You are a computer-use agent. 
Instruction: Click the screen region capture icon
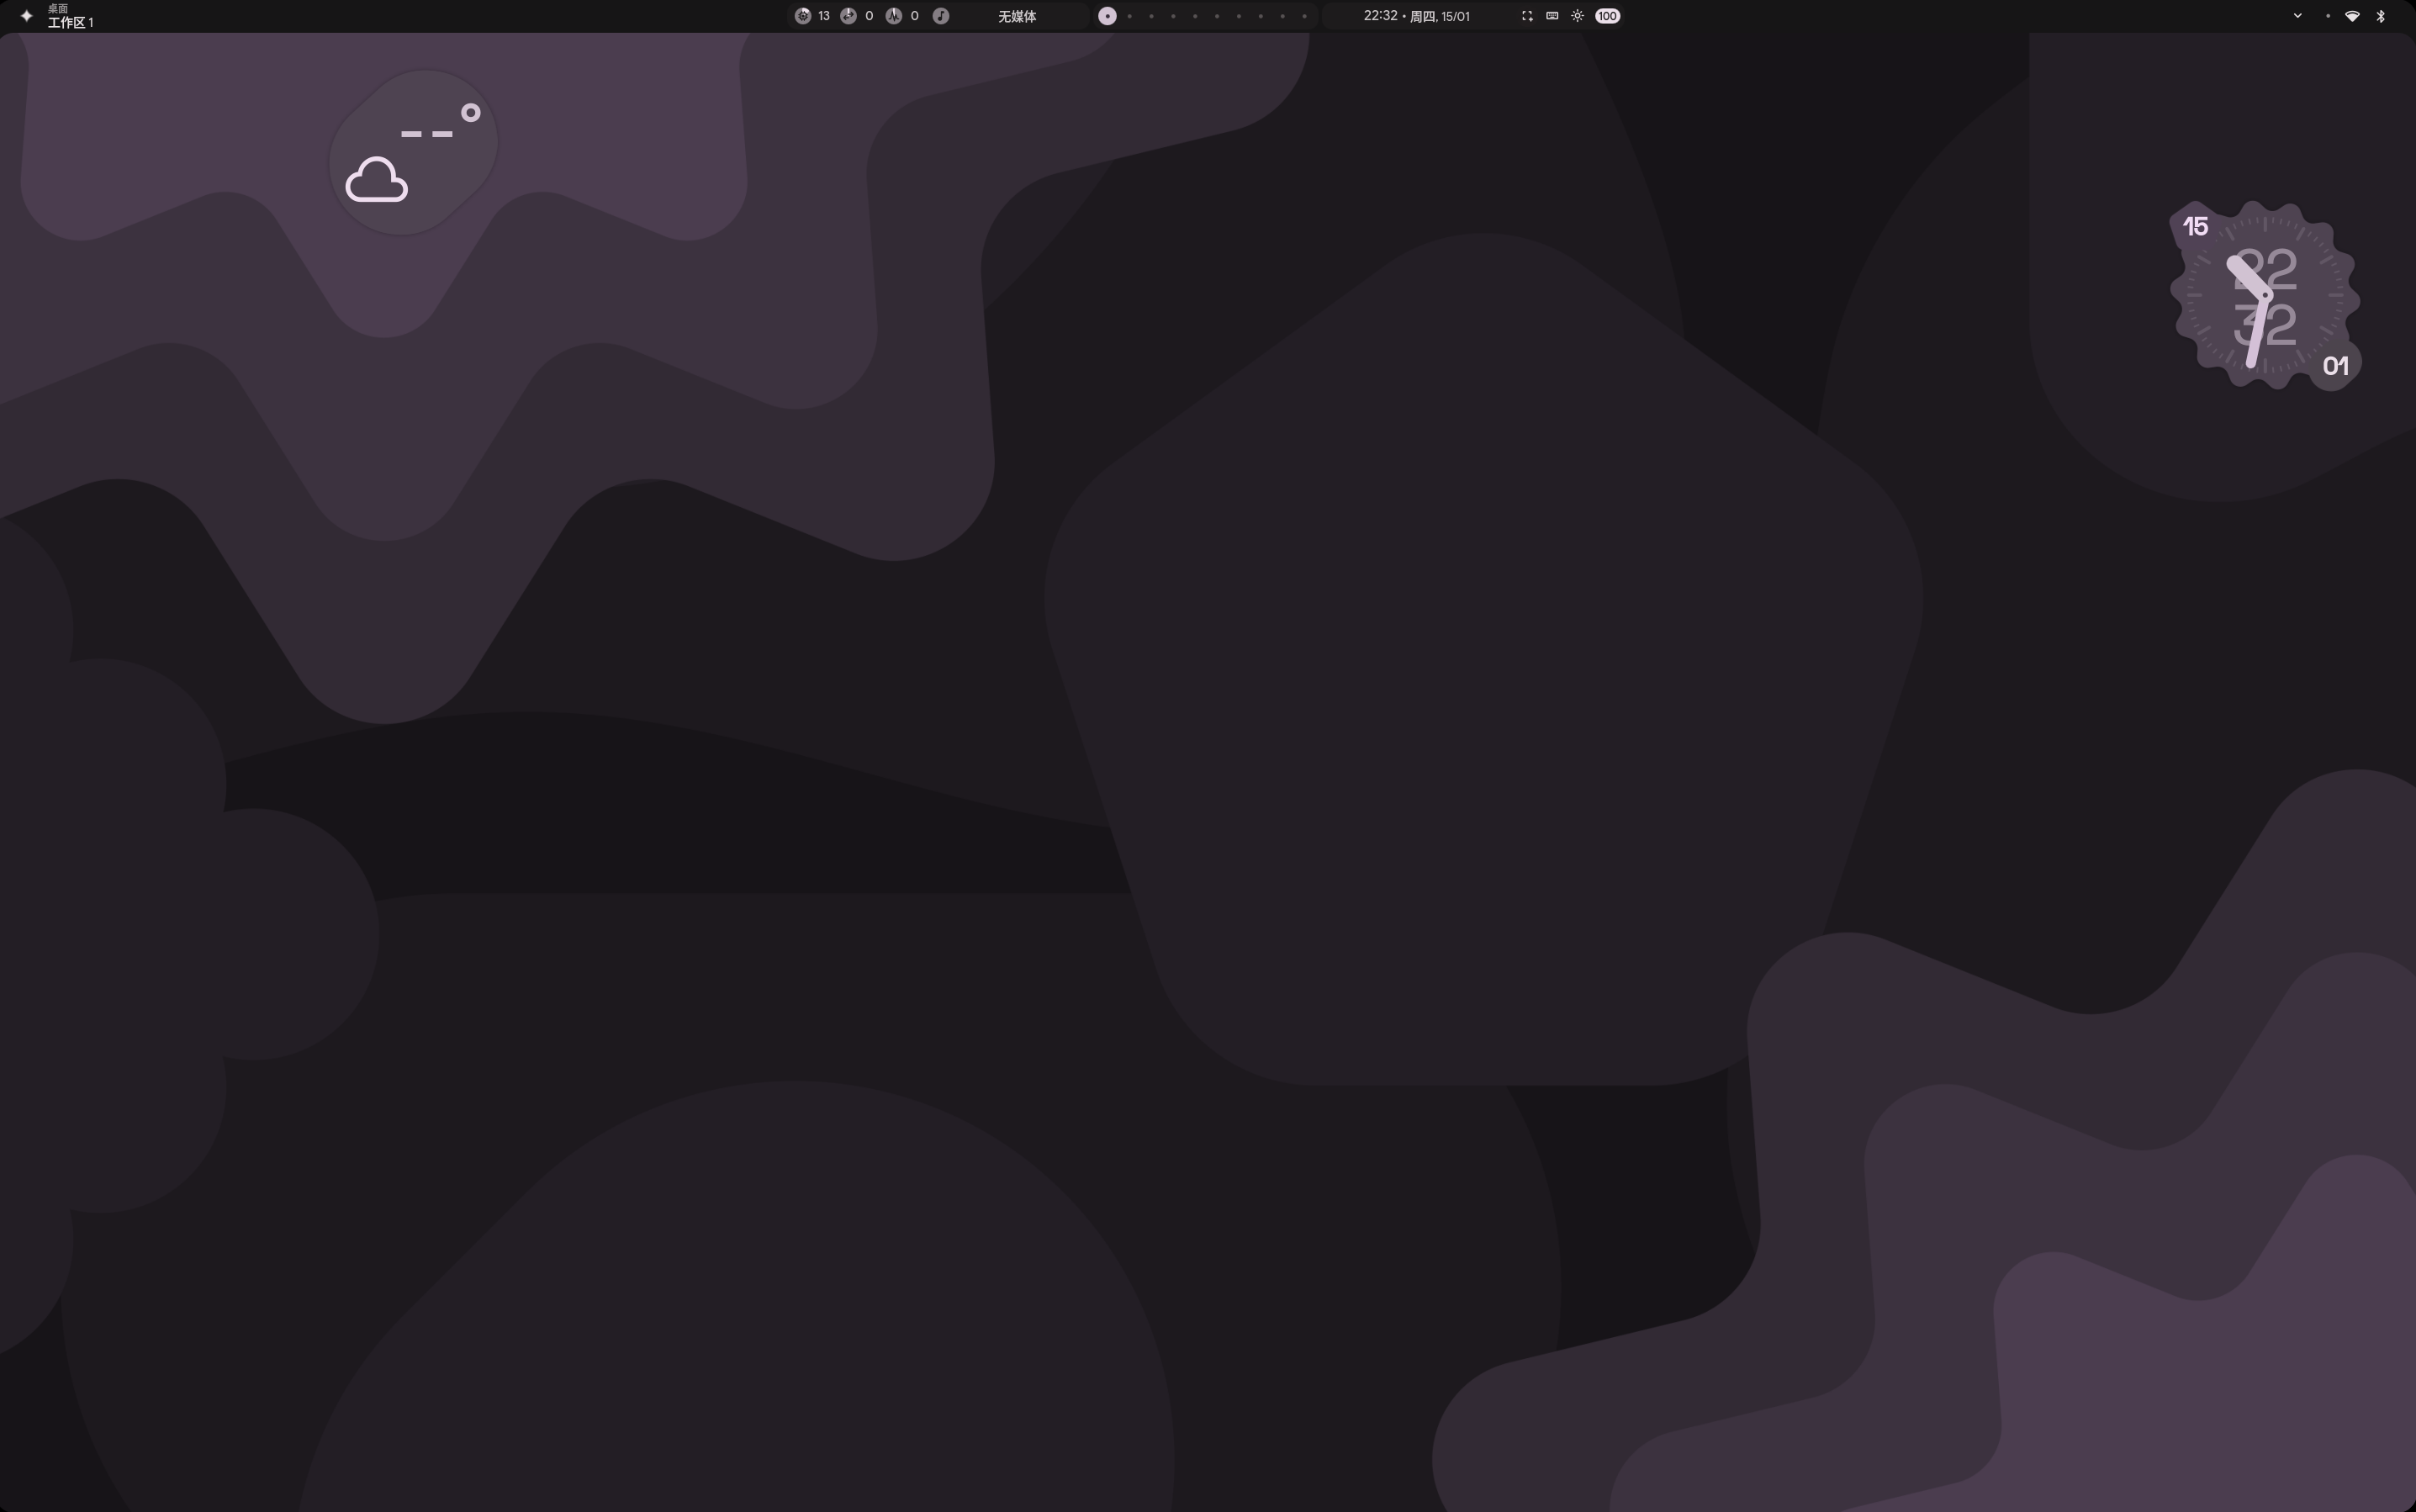pos(1527,16)
